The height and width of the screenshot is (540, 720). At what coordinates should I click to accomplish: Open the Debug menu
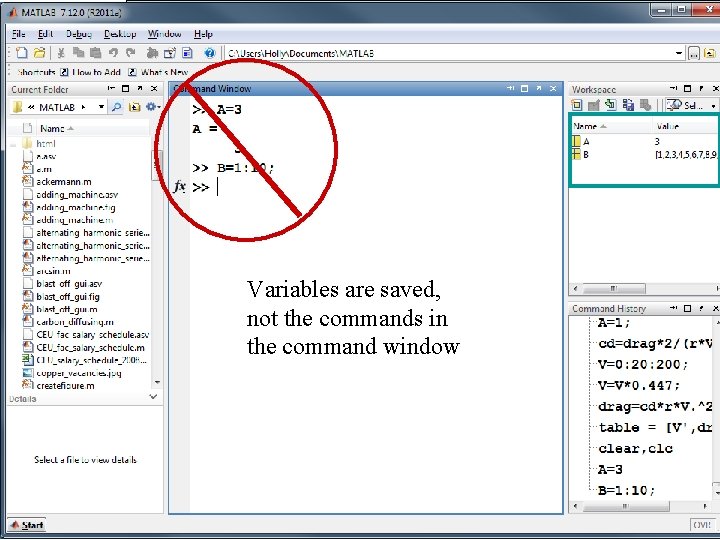click(79, 34)
